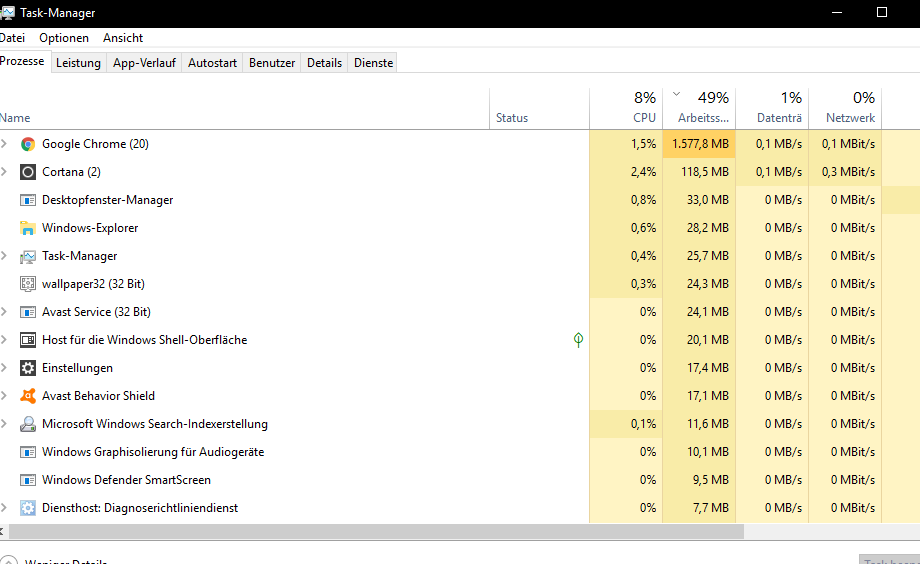Switch to the Benutzer tab
This screenshot has width=920, height=564.
[272, 63]
